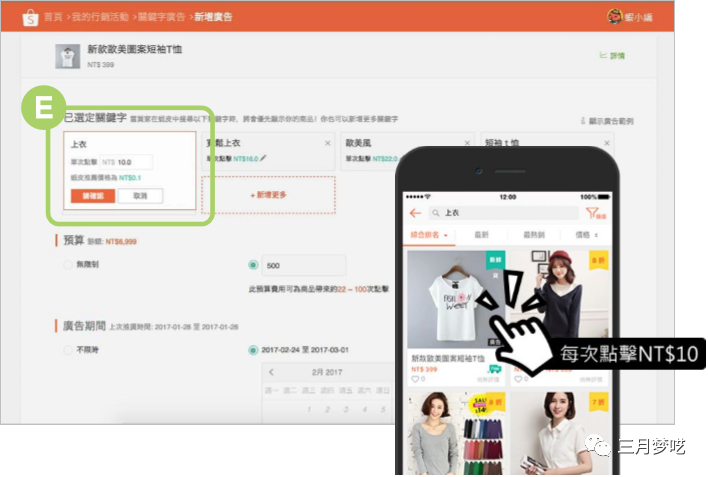Click the back arrow in phone app
The height and width of the screenshot is (477, 708).
pos(415,213)
